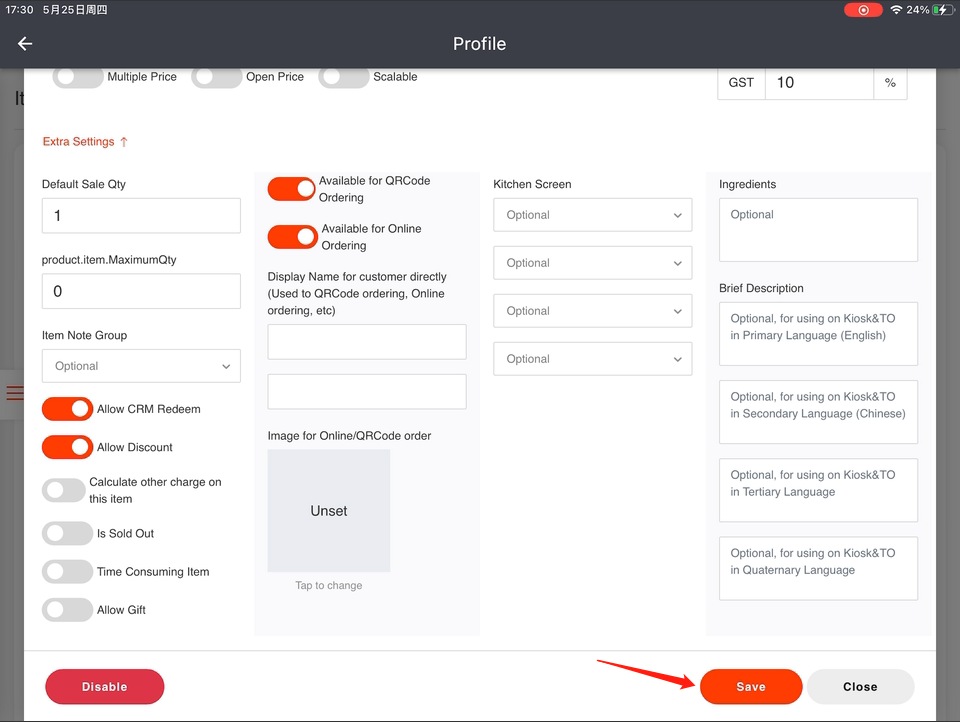Collapse the Extra Settings section
960x722 pixels.
pyautogui.click(x=85, y=142)
